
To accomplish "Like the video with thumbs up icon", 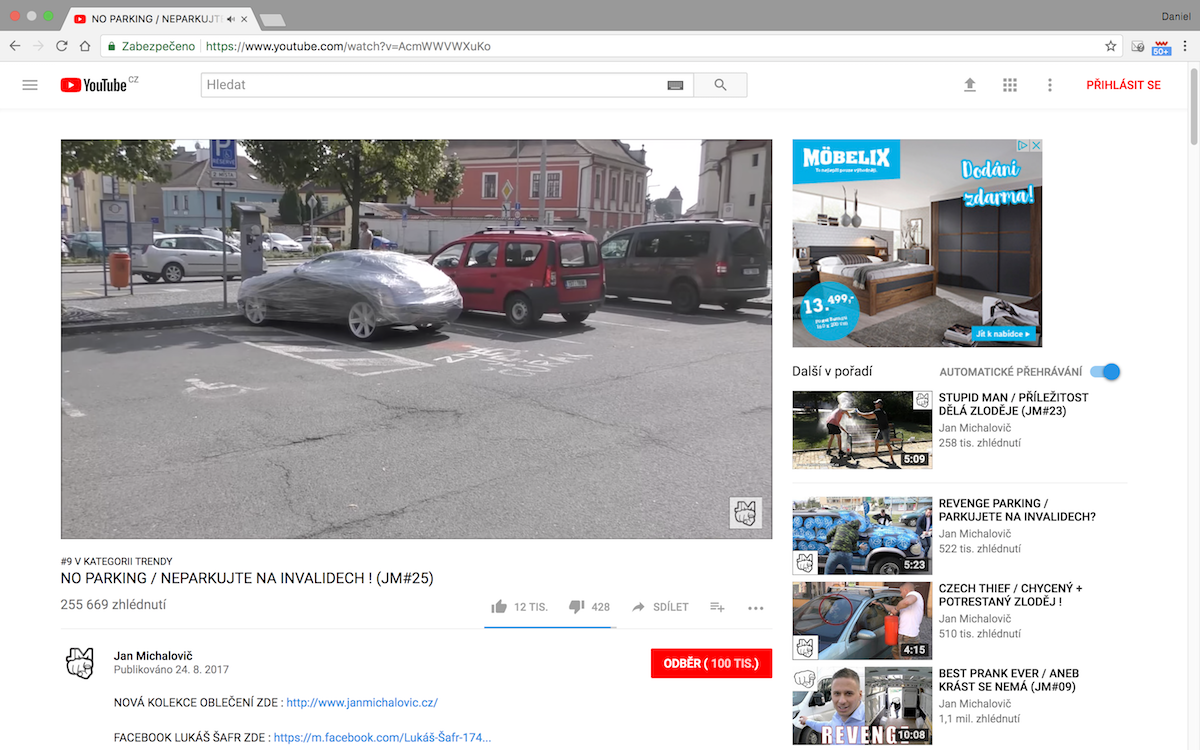I will pos(499,607).
